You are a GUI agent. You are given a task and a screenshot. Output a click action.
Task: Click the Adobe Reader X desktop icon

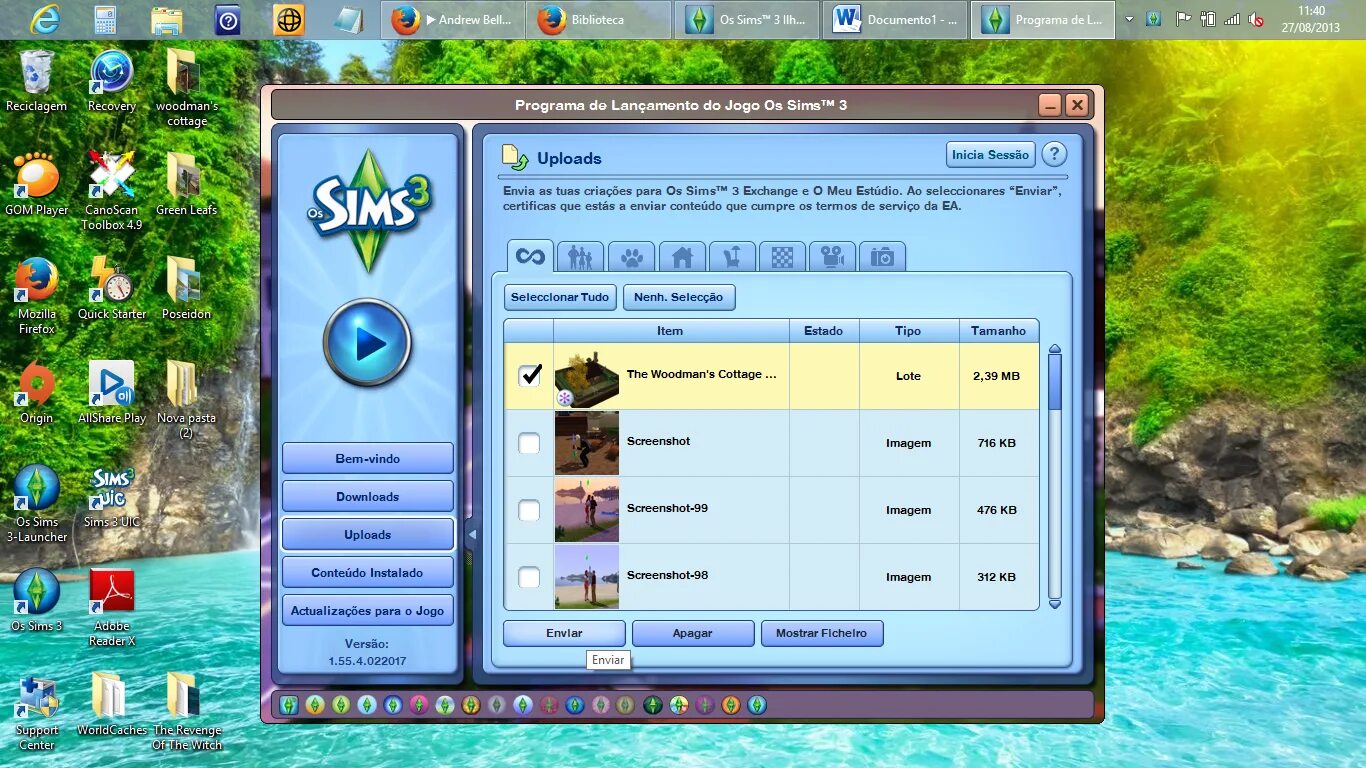click(112, 608)
